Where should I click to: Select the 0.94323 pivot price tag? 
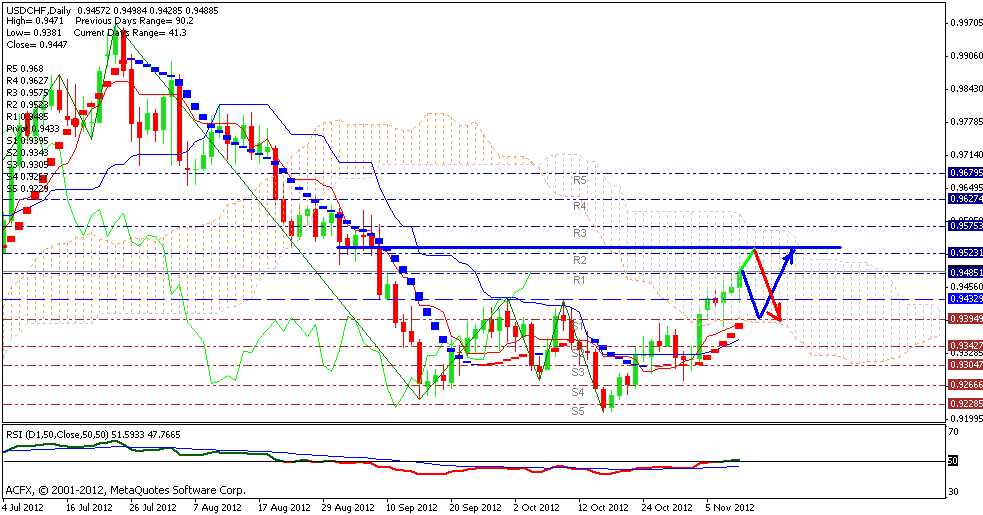coord(964,299)
